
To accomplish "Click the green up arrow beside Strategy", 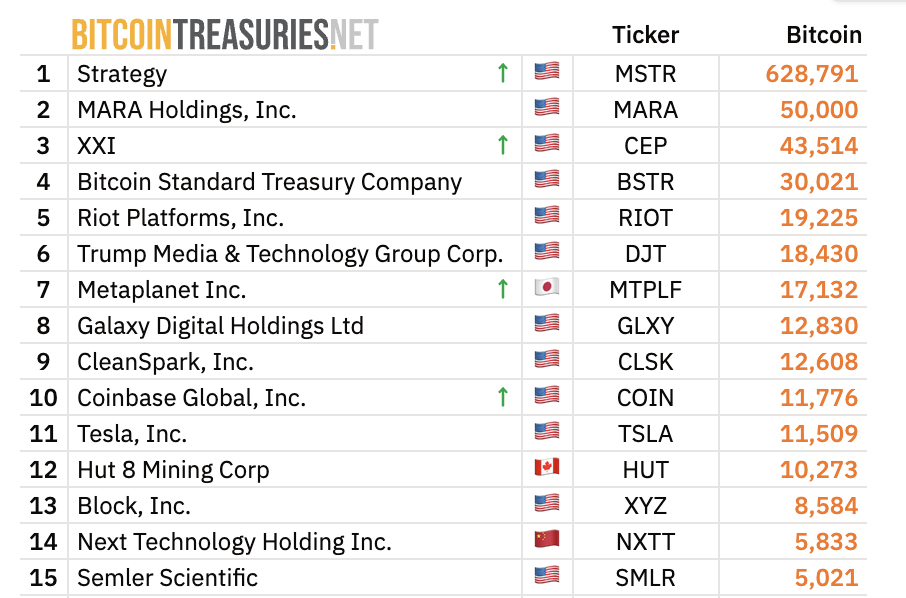I will (x=503, y=73).
